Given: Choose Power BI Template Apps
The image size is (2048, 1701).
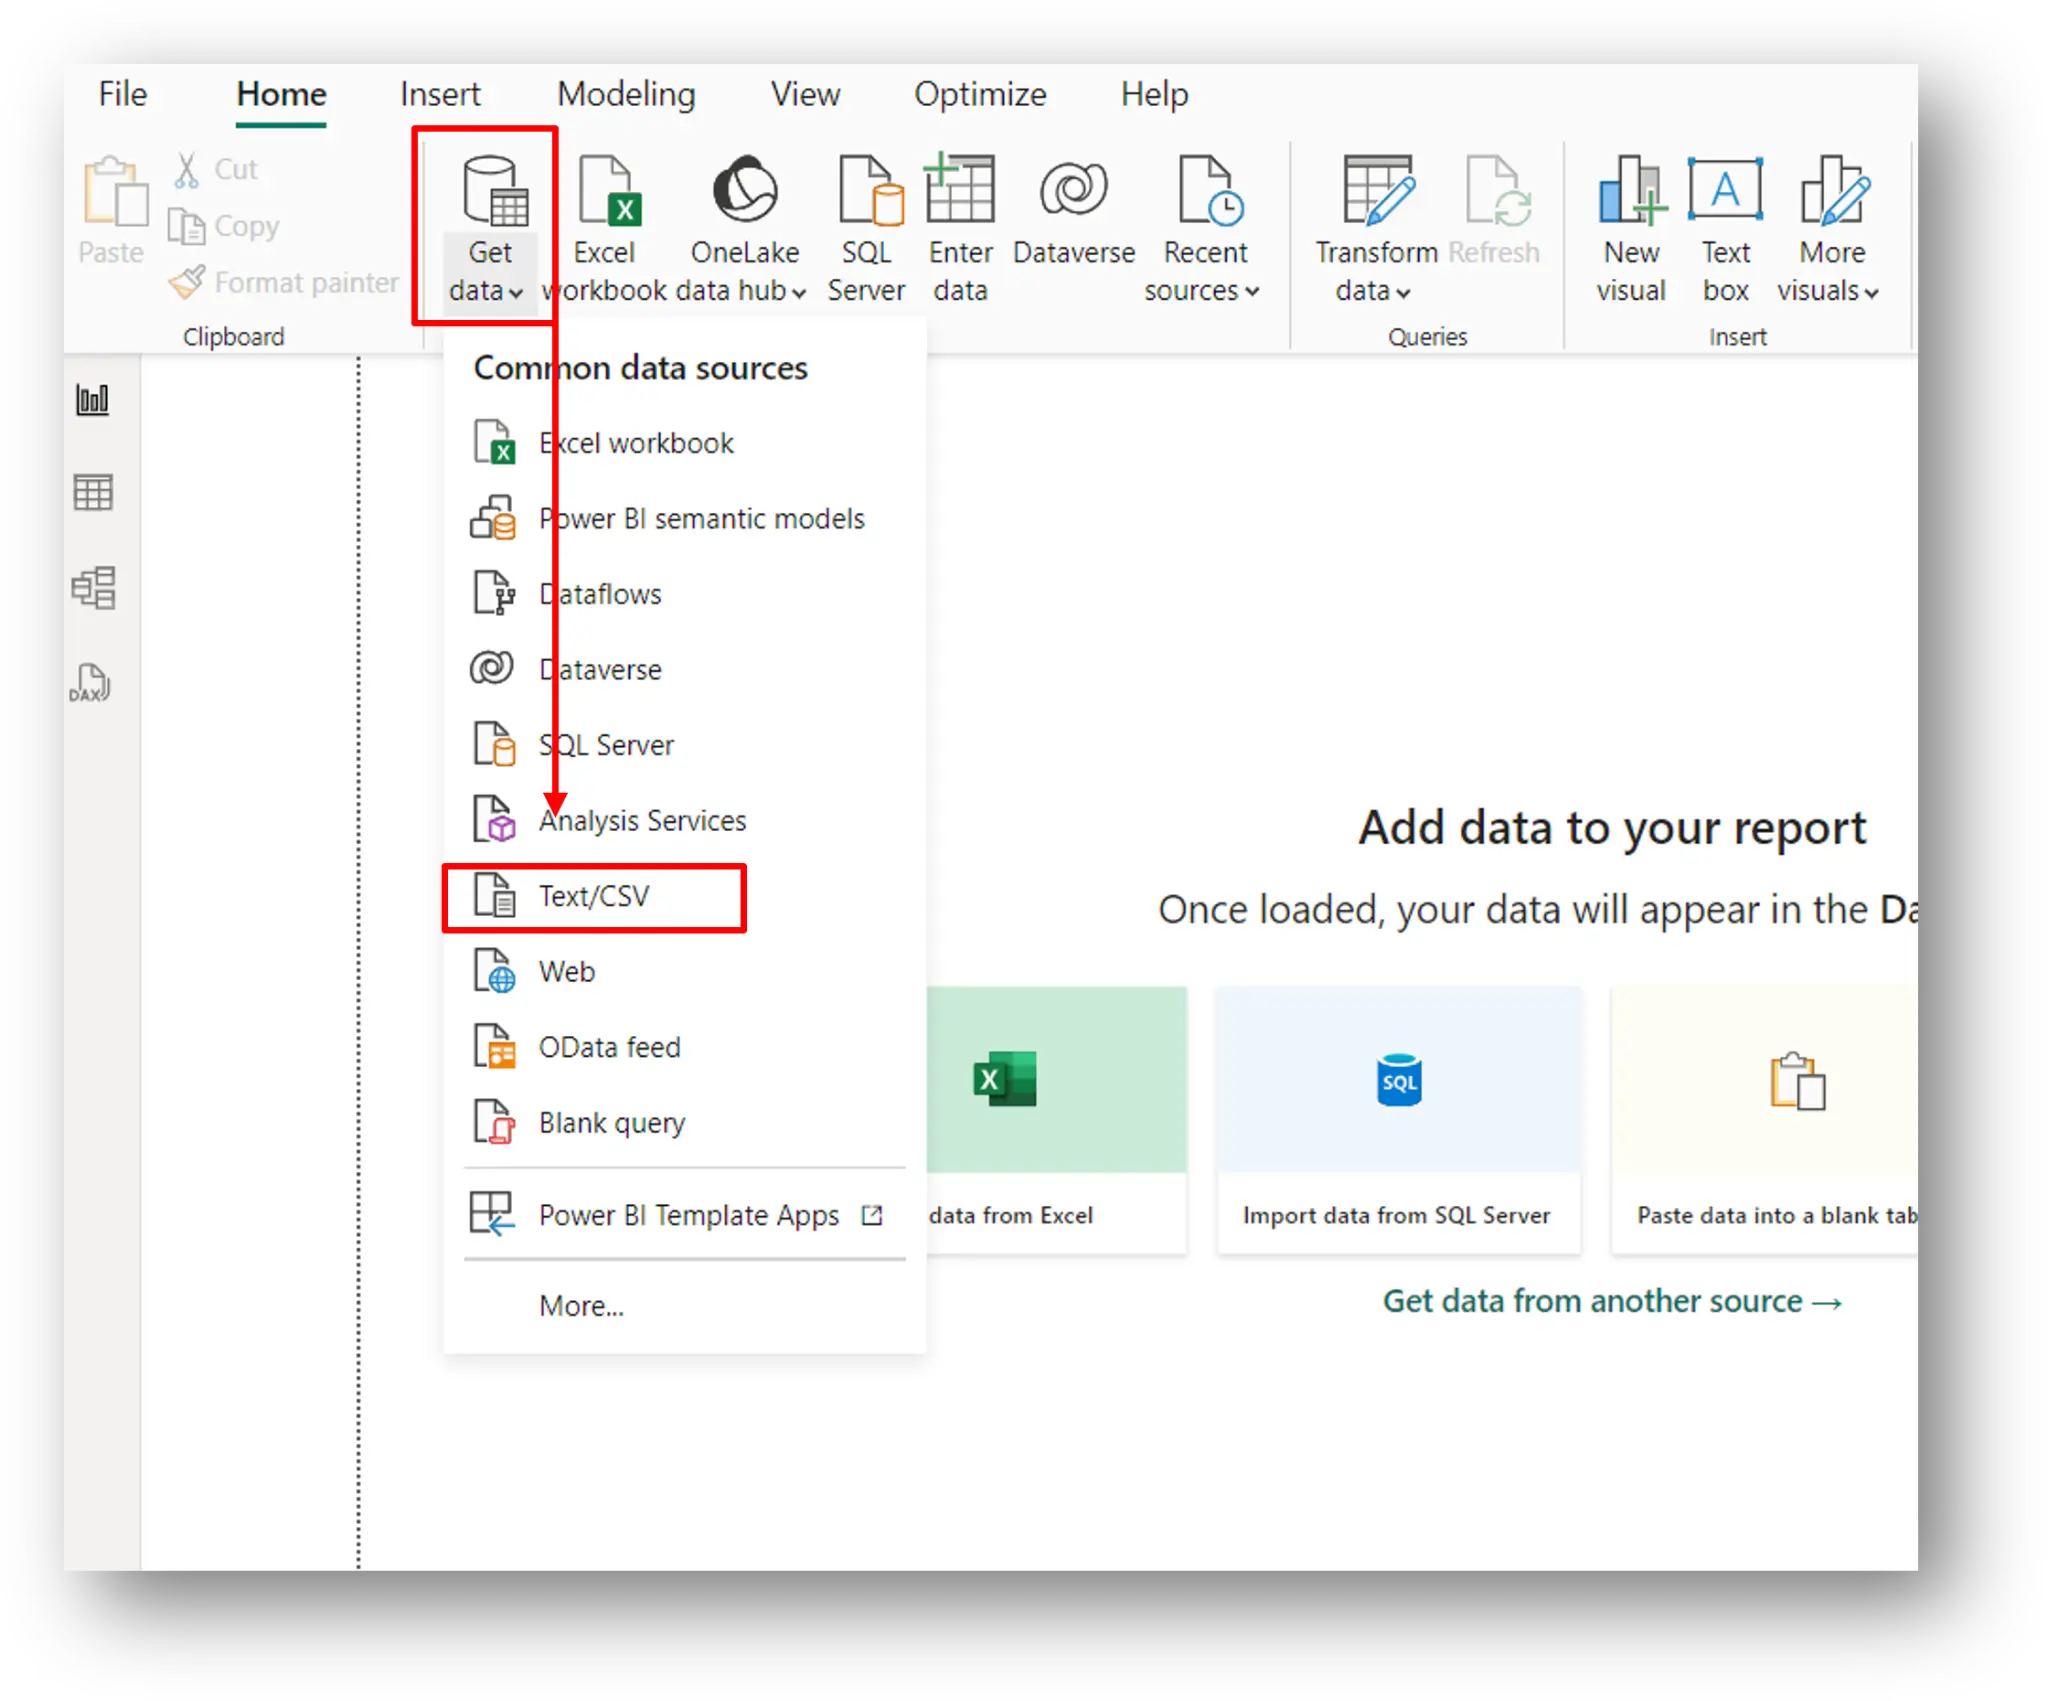Looking at the screenshot, I should point(690,1215).
